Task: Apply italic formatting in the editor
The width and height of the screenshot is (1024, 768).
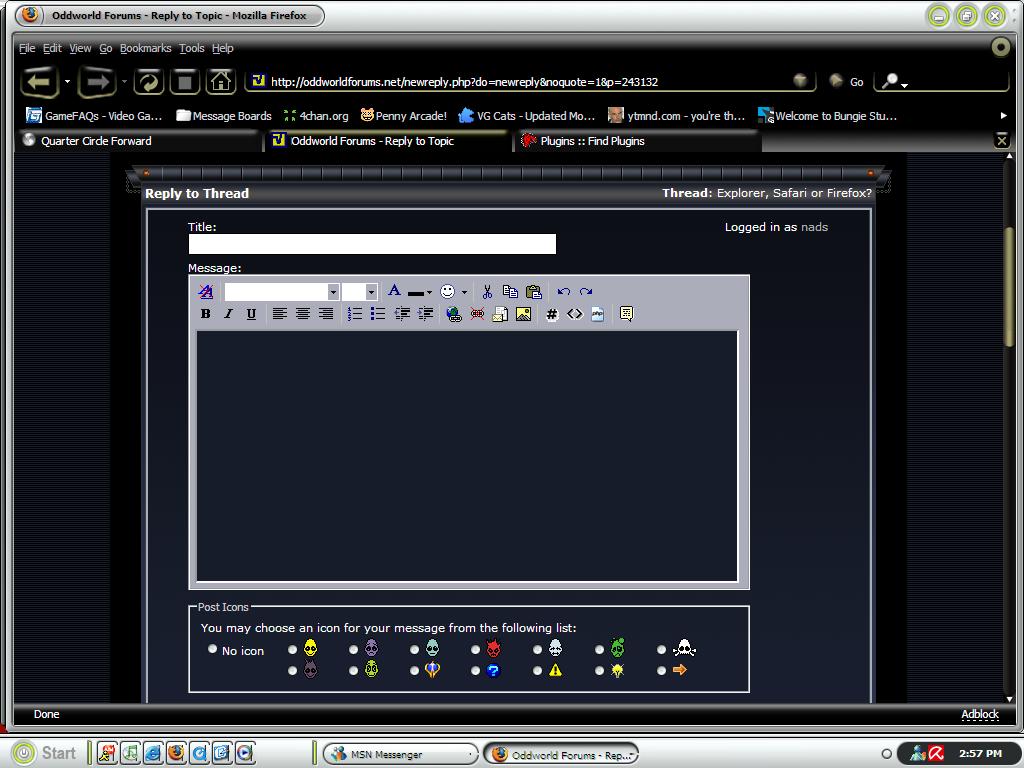Action: tap(228, 314)
